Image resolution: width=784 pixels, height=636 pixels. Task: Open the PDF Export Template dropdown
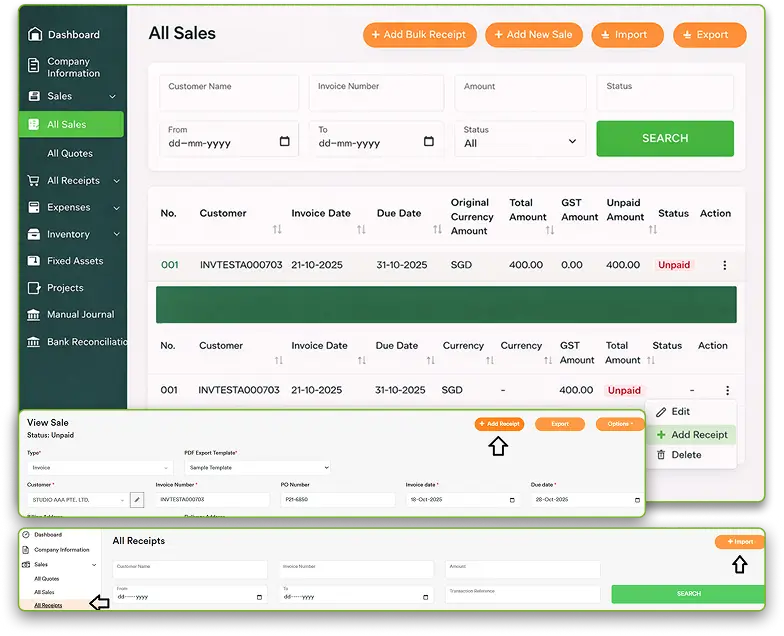[257, 467]
